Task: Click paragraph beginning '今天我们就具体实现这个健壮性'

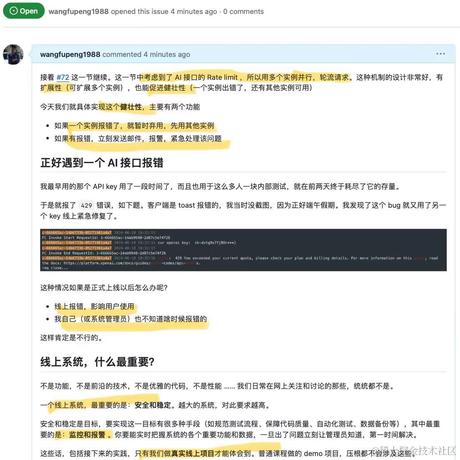Action: (x=120, y=107)
